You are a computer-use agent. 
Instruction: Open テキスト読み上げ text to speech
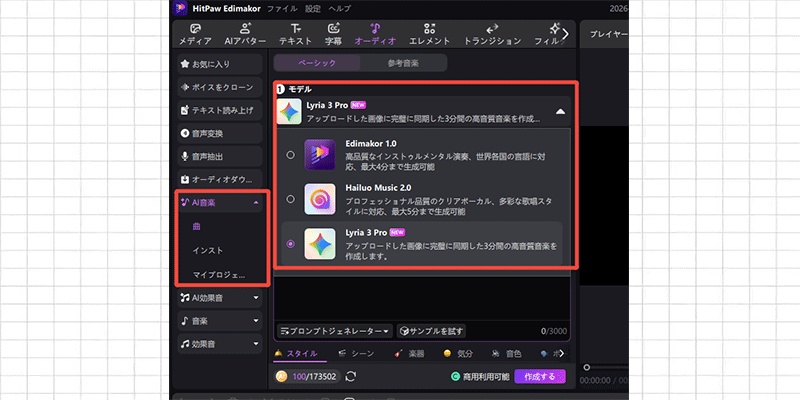click(x=220, y=110)
